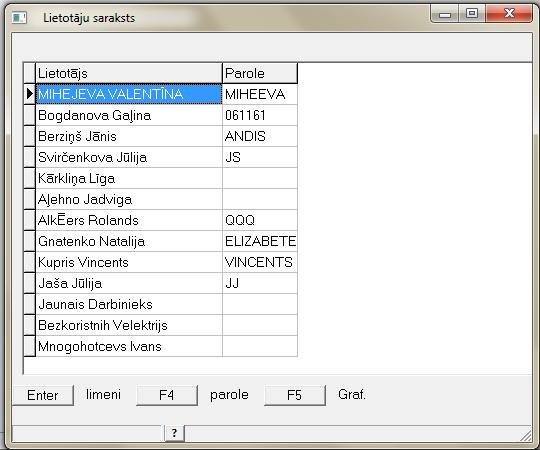The width and height of the screenshot is (540, 450).
Task: Click the QQQ password cell
Action: (x=260, y=220)
